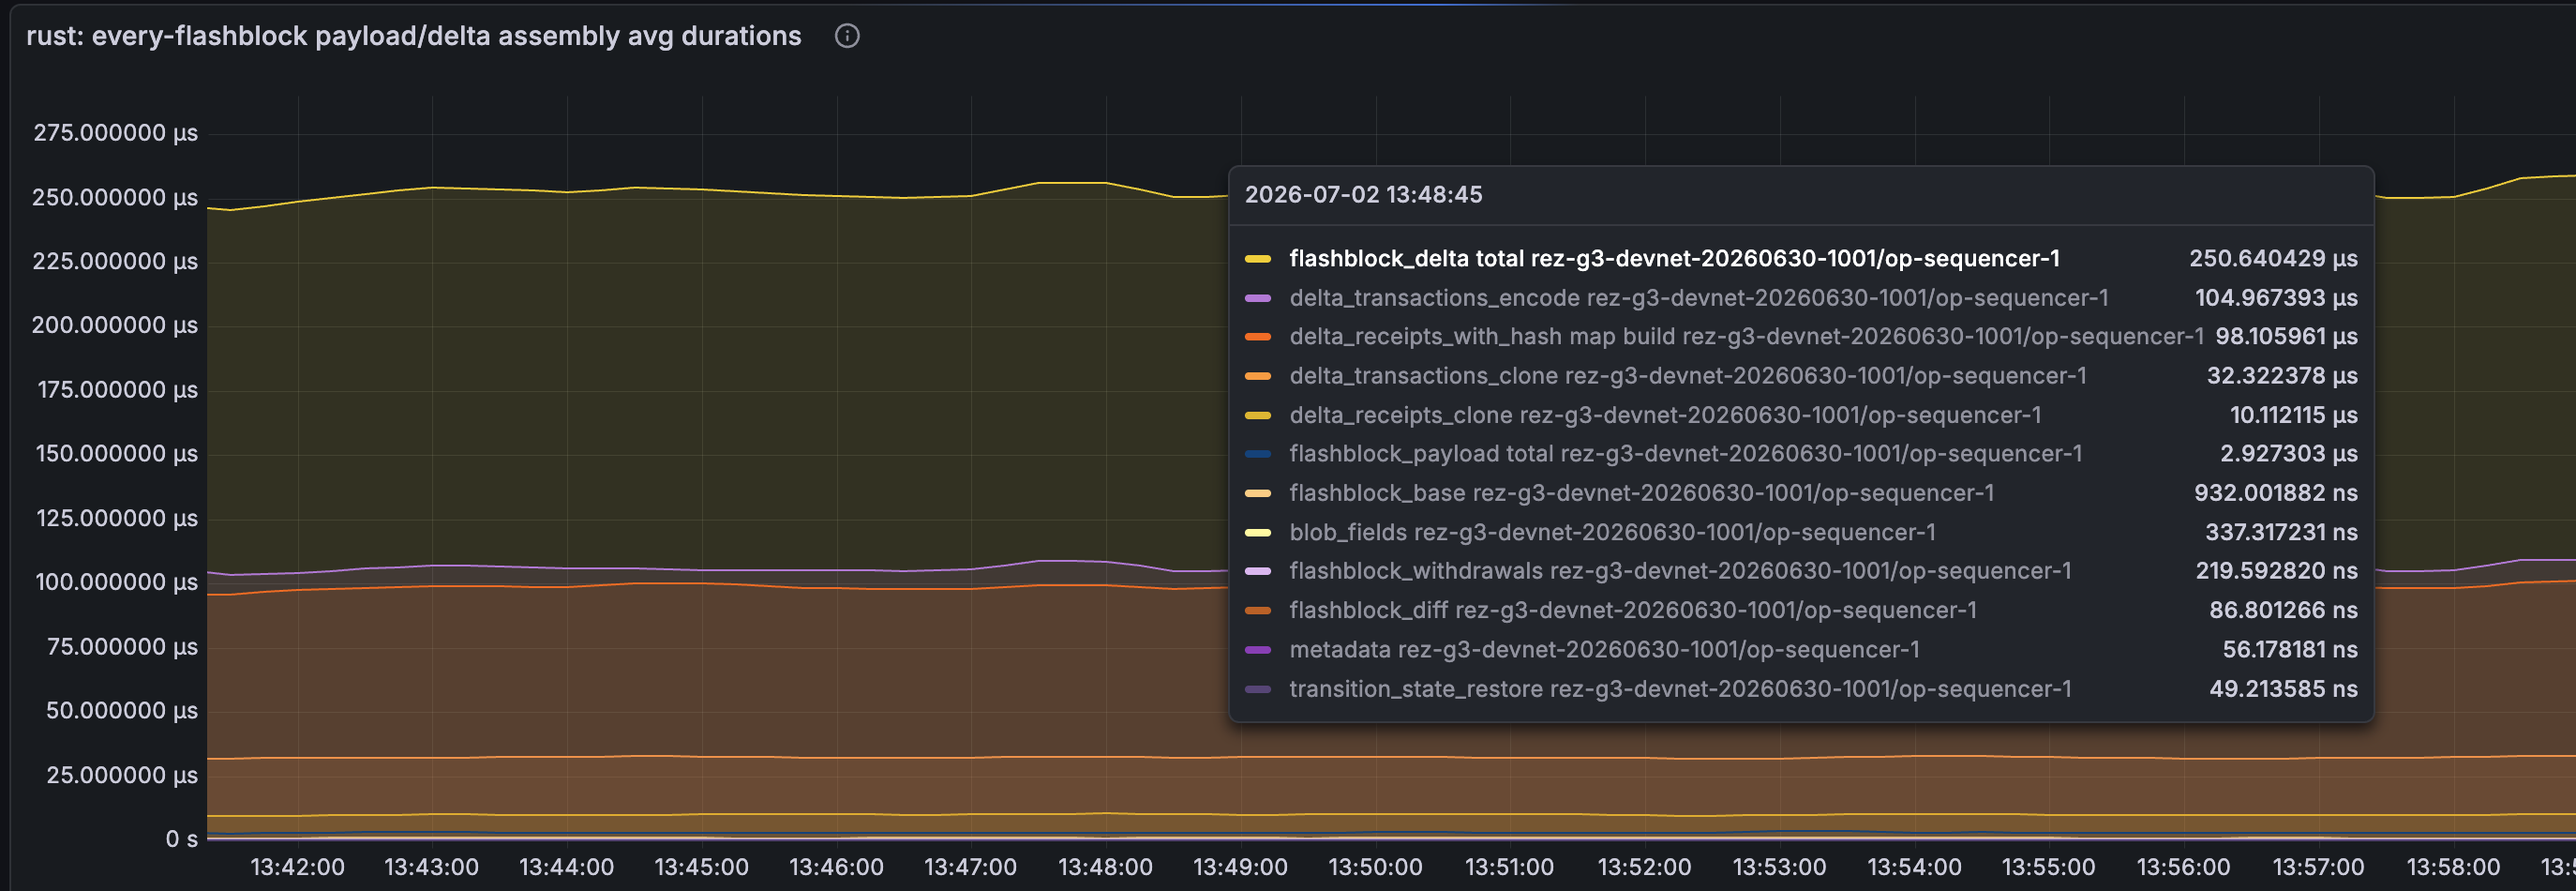Click the 225.000000 µs y-axis label

click(x=115, y=261)
